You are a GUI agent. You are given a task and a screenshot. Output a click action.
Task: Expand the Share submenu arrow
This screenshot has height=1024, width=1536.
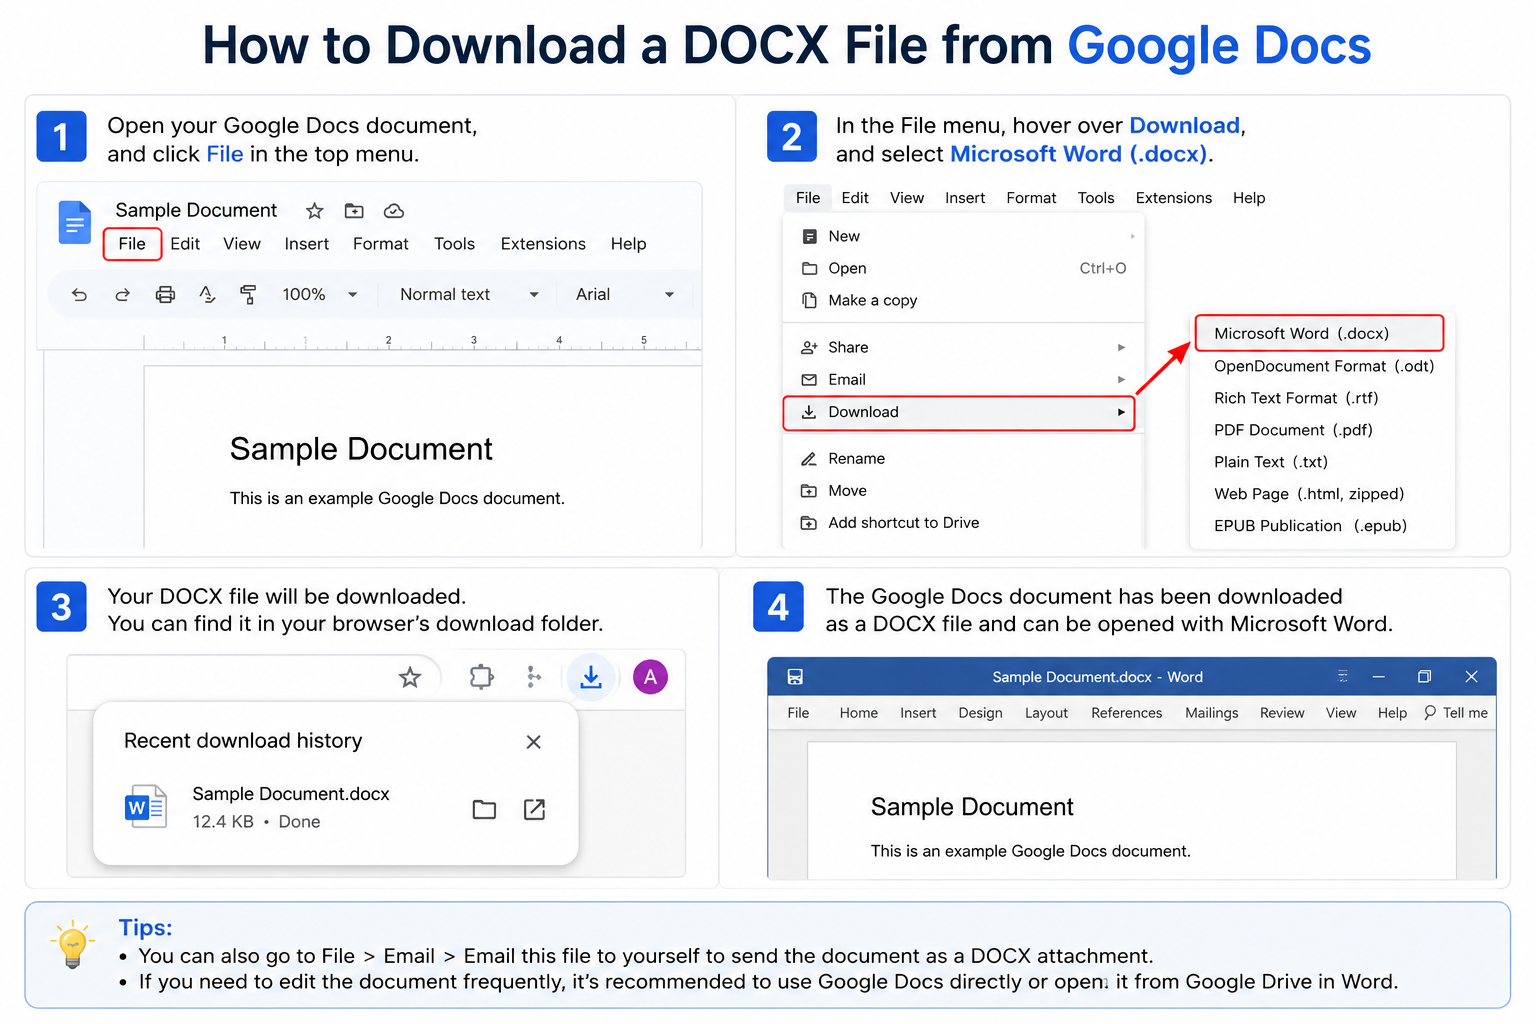coord(1121,348)
